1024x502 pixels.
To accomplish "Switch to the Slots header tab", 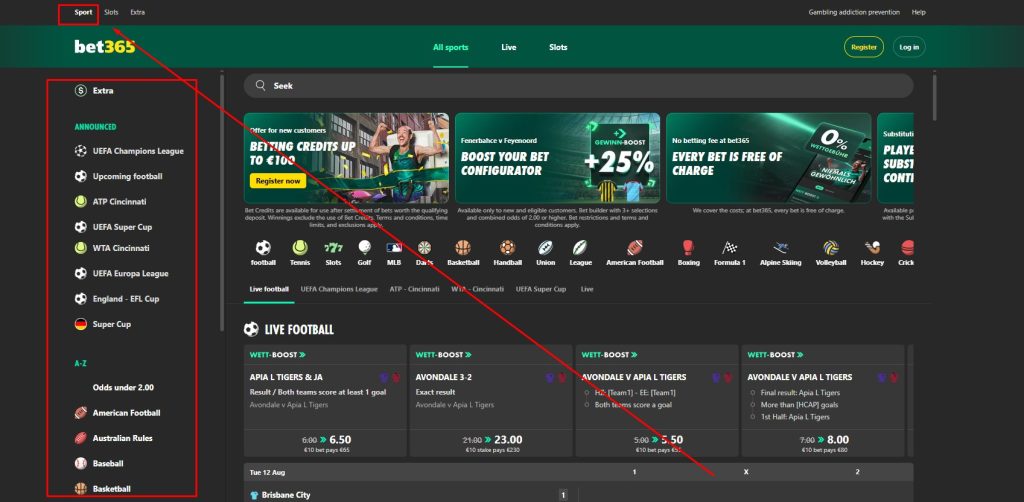I will tap(558, 47).
